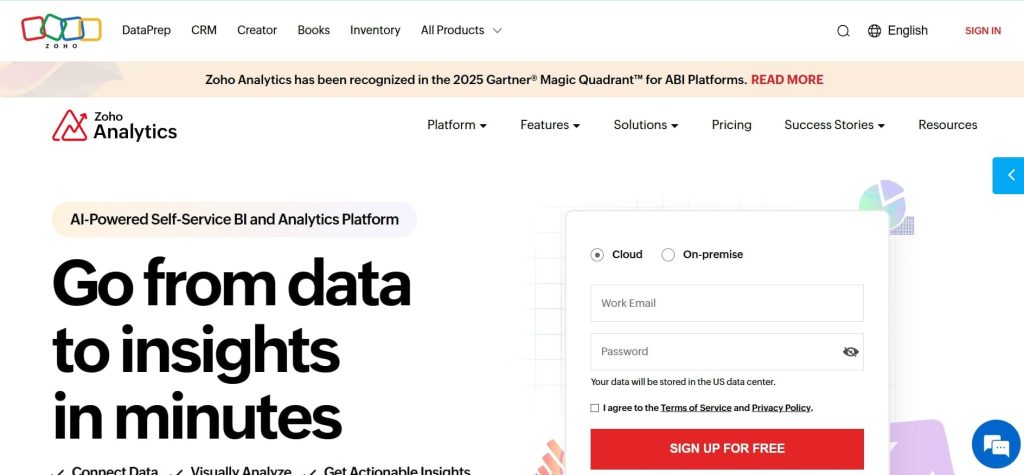Open the live chat bubble icon

tap(997, 445)
